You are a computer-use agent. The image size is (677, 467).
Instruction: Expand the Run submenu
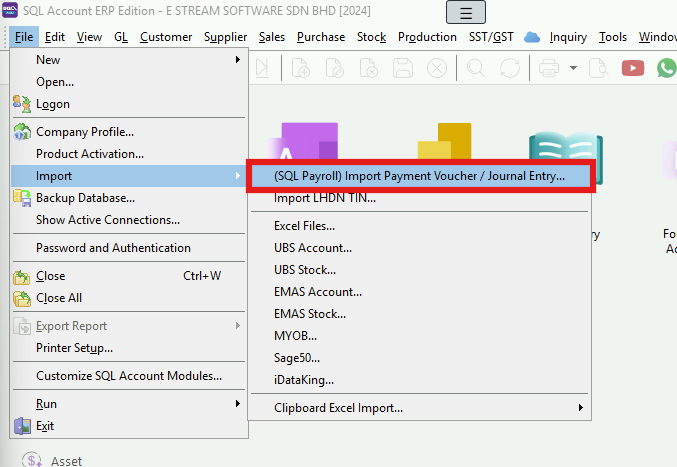(x=129, y=404)
